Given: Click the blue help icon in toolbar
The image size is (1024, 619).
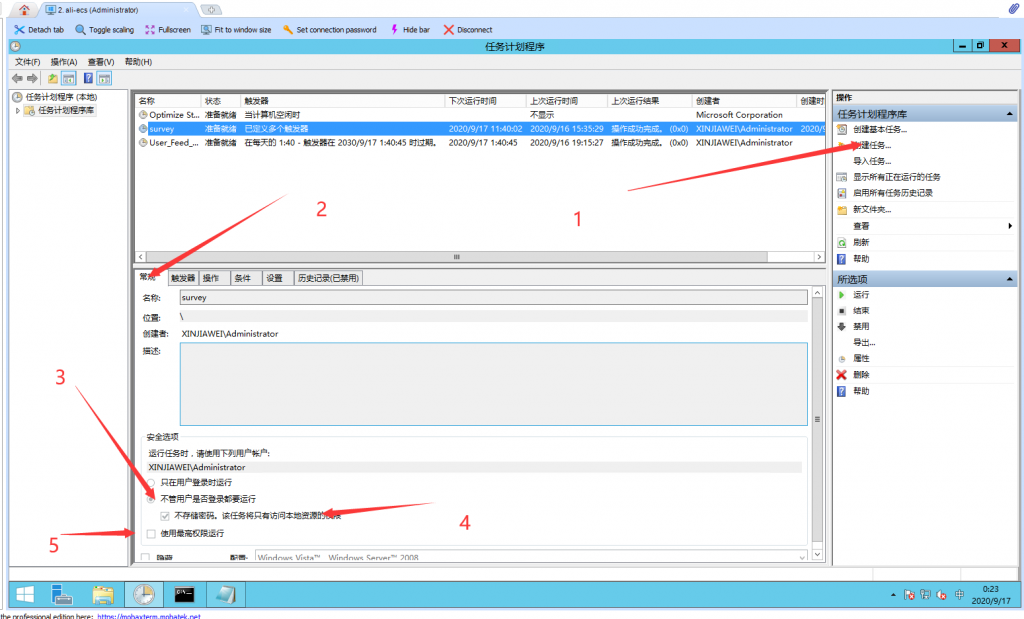Looking at the screenshot, I should (x=88, y=78).
